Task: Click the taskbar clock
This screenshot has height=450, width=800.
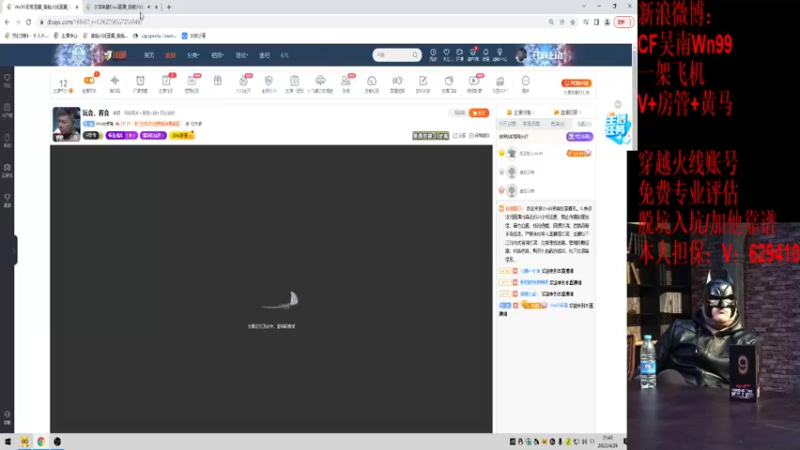Action: (x=608, y=441)
